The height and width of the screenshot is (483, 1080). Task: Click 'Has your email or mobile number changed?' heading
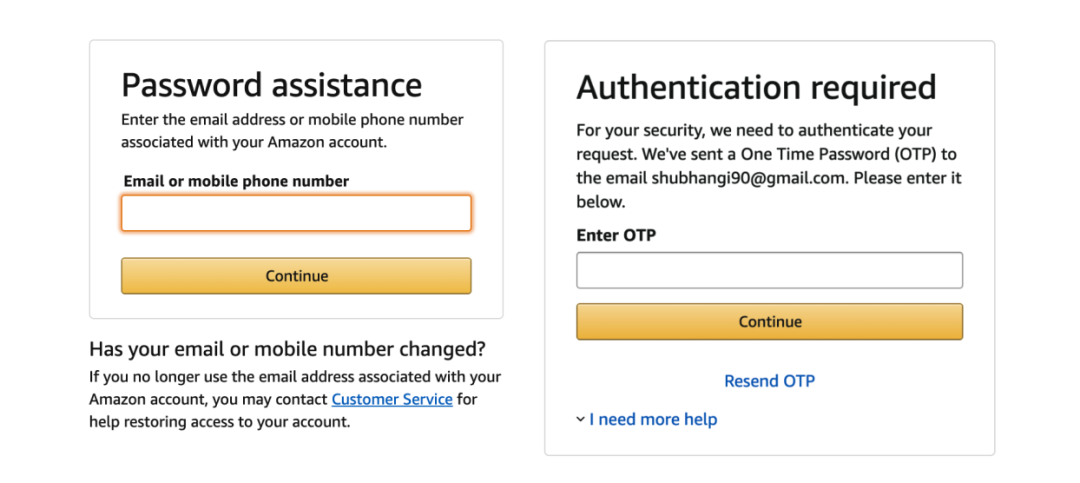[x=287, y=349]
